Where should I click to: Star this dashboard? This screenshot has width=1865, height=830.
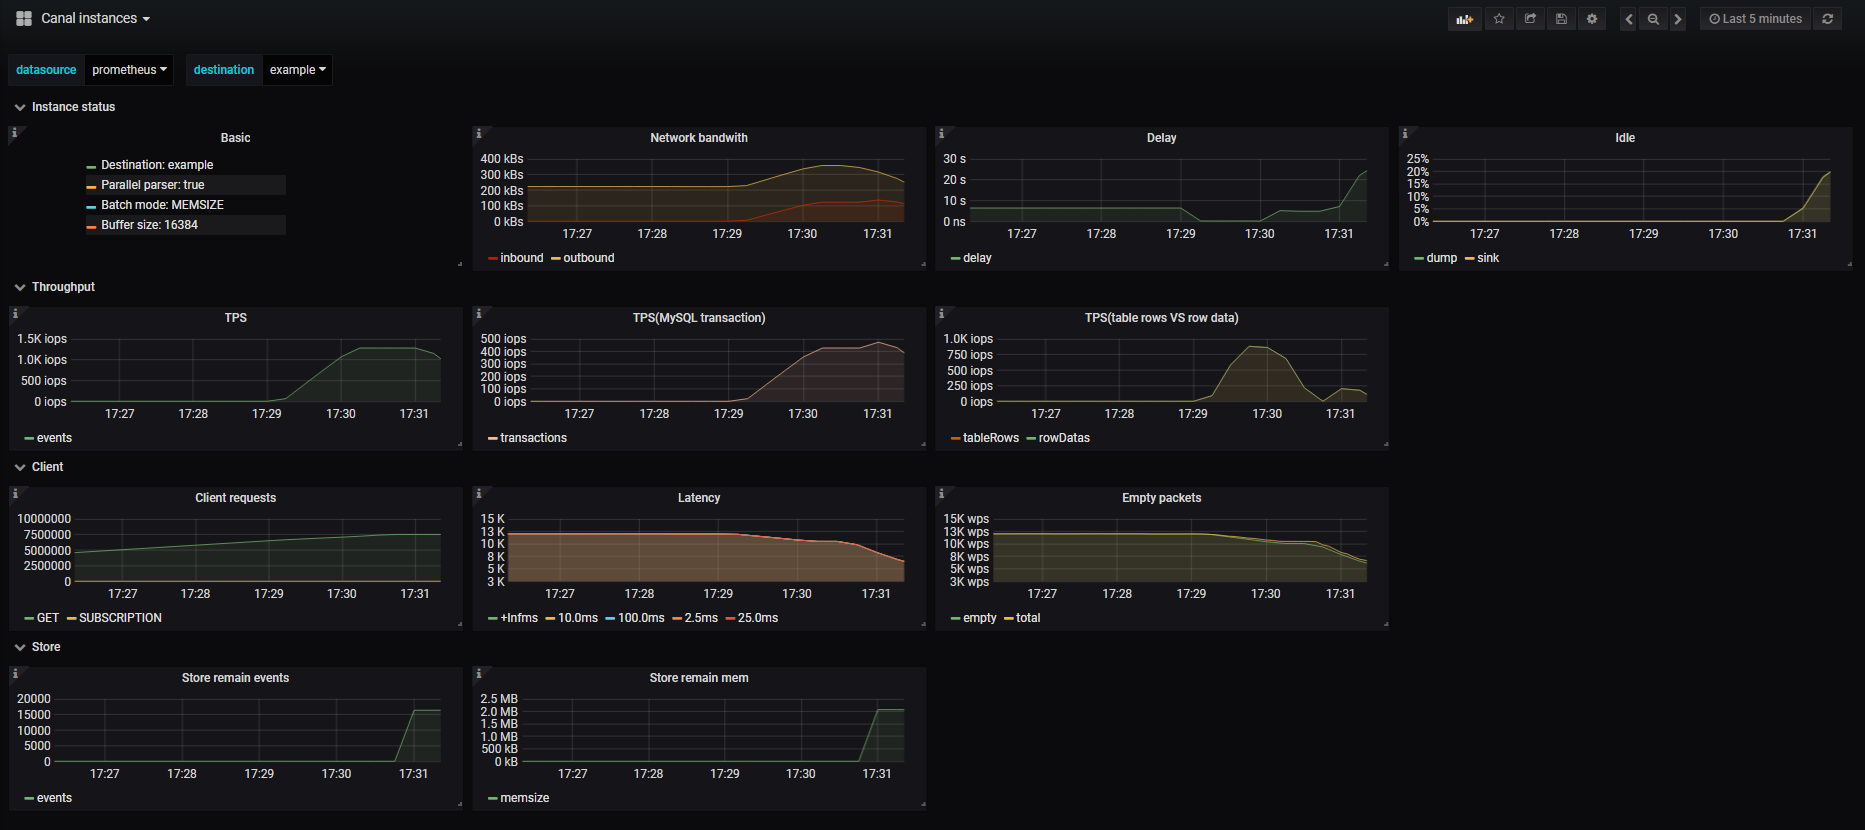click(x=1499, y=19)
